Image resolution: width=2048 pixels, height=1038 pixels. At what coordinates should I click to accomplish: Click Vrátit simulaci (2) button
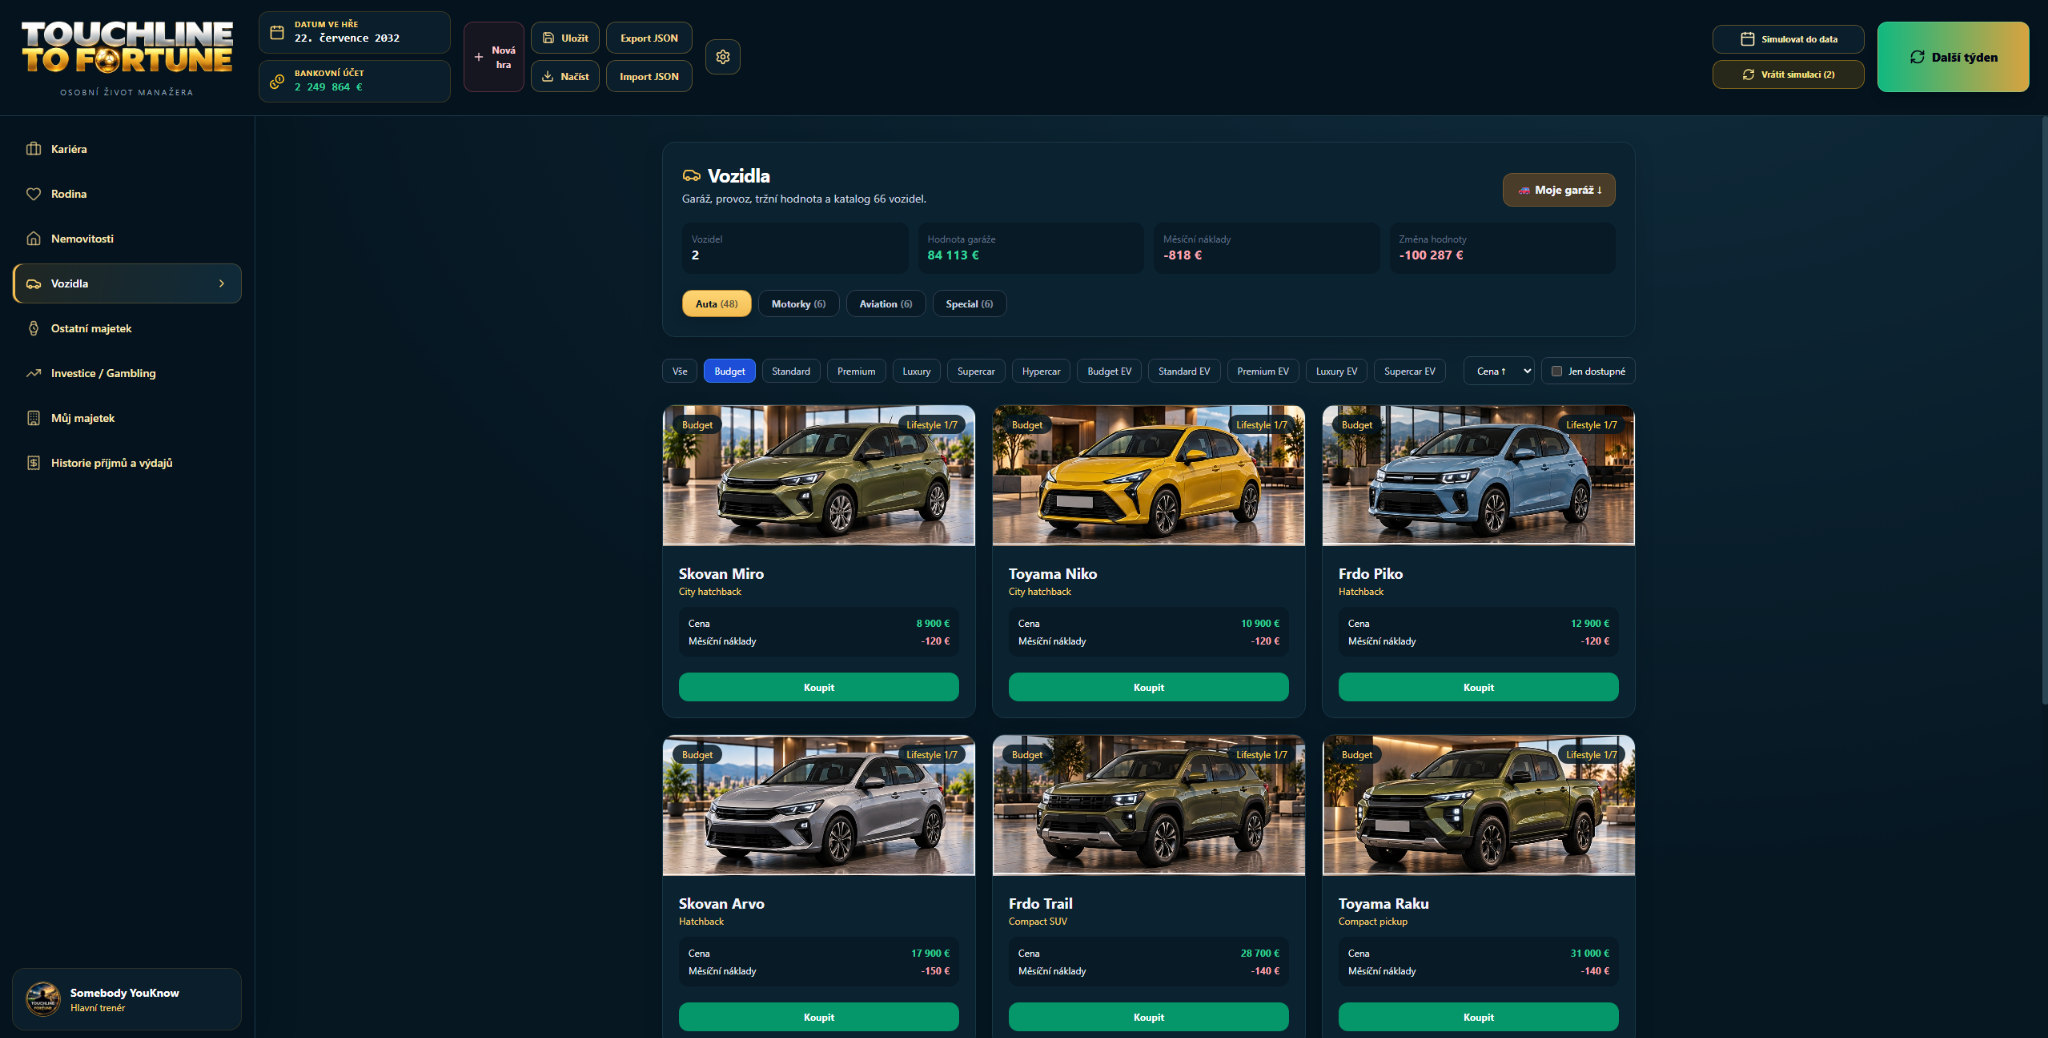pos(1788,74)
